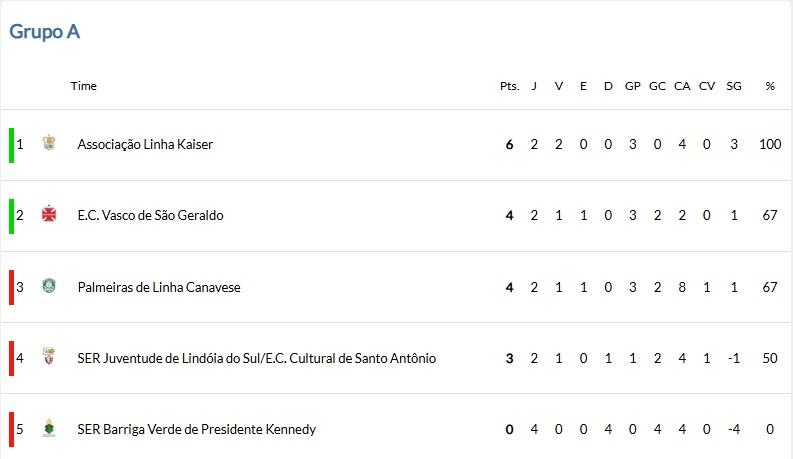
Task: Open the Associação Linha Kaiser team name
Action: [x=145, y=145]
